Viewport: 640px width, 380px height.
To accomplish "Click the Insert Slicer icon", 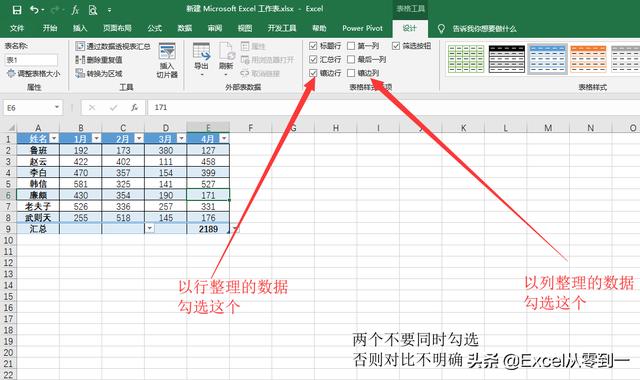I will click(167, 52).
